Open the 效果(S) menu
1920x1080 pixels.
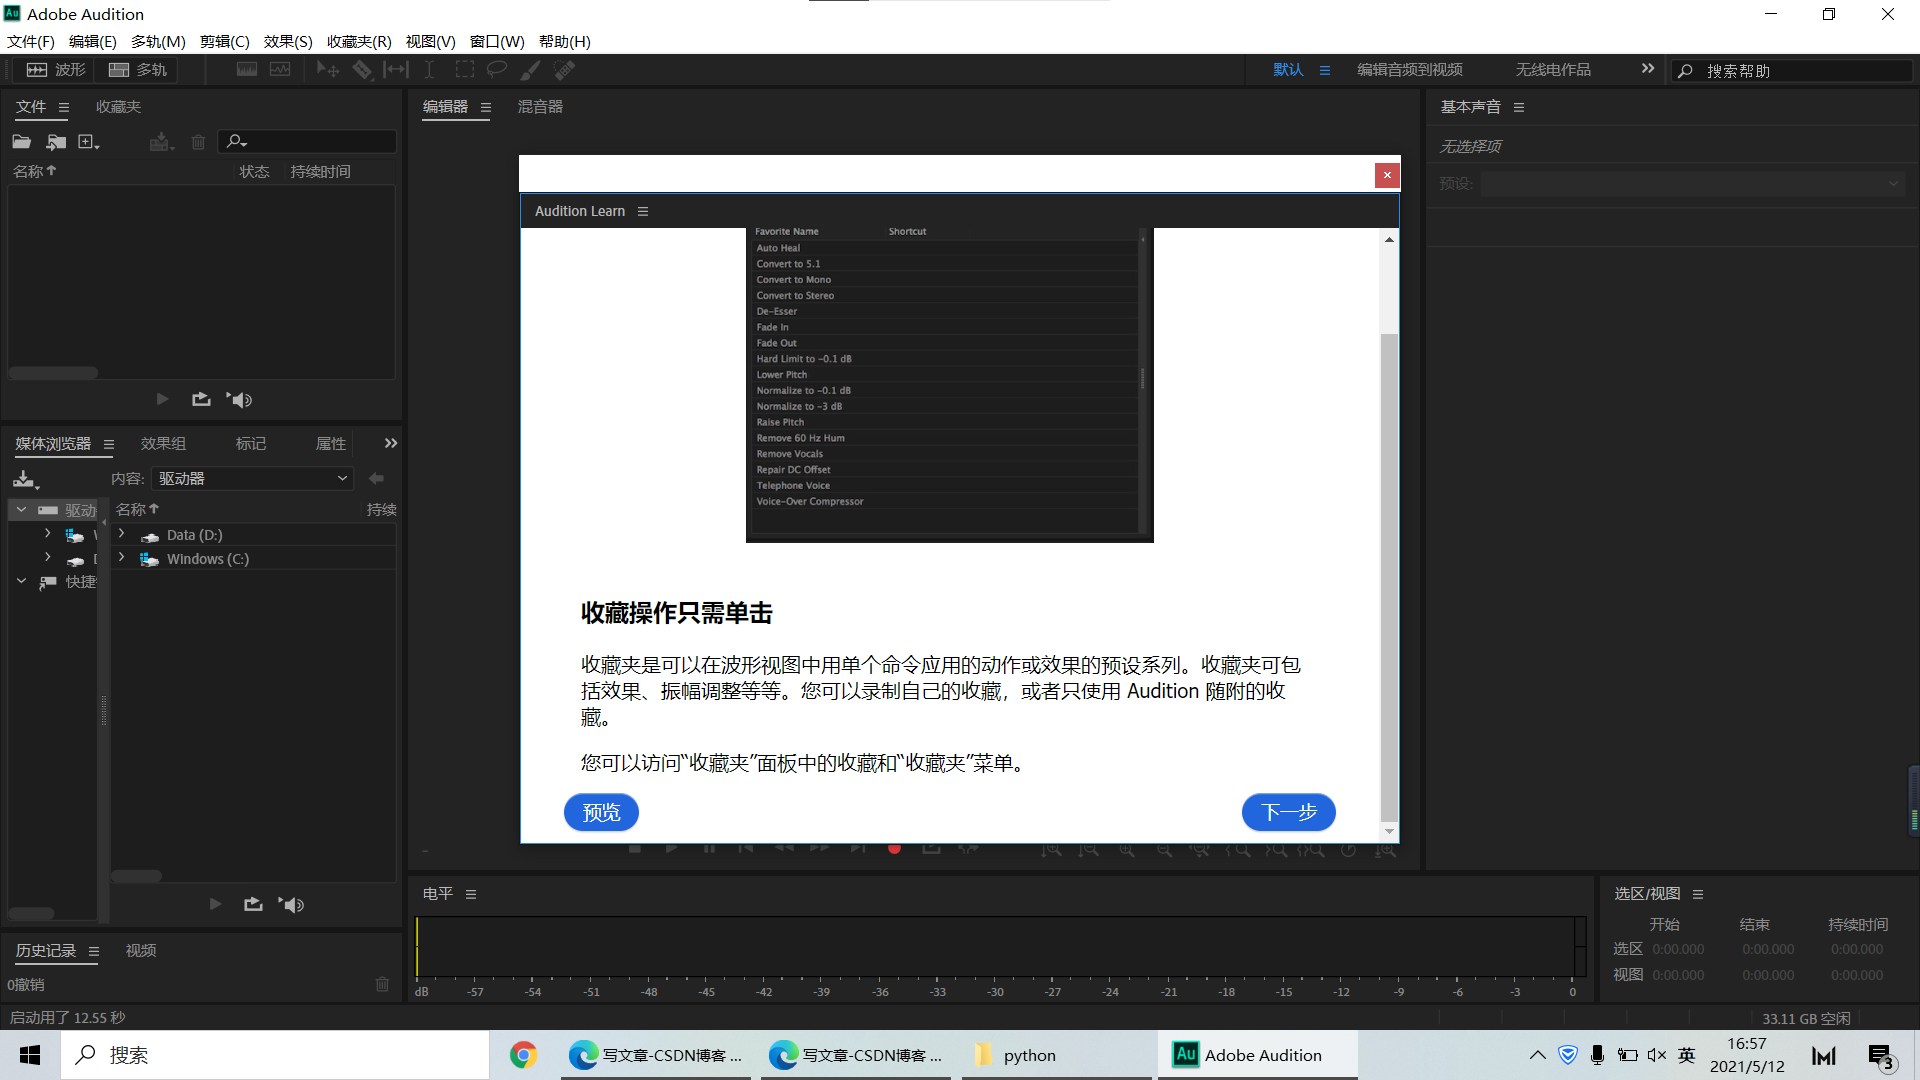tap(288, 41)
